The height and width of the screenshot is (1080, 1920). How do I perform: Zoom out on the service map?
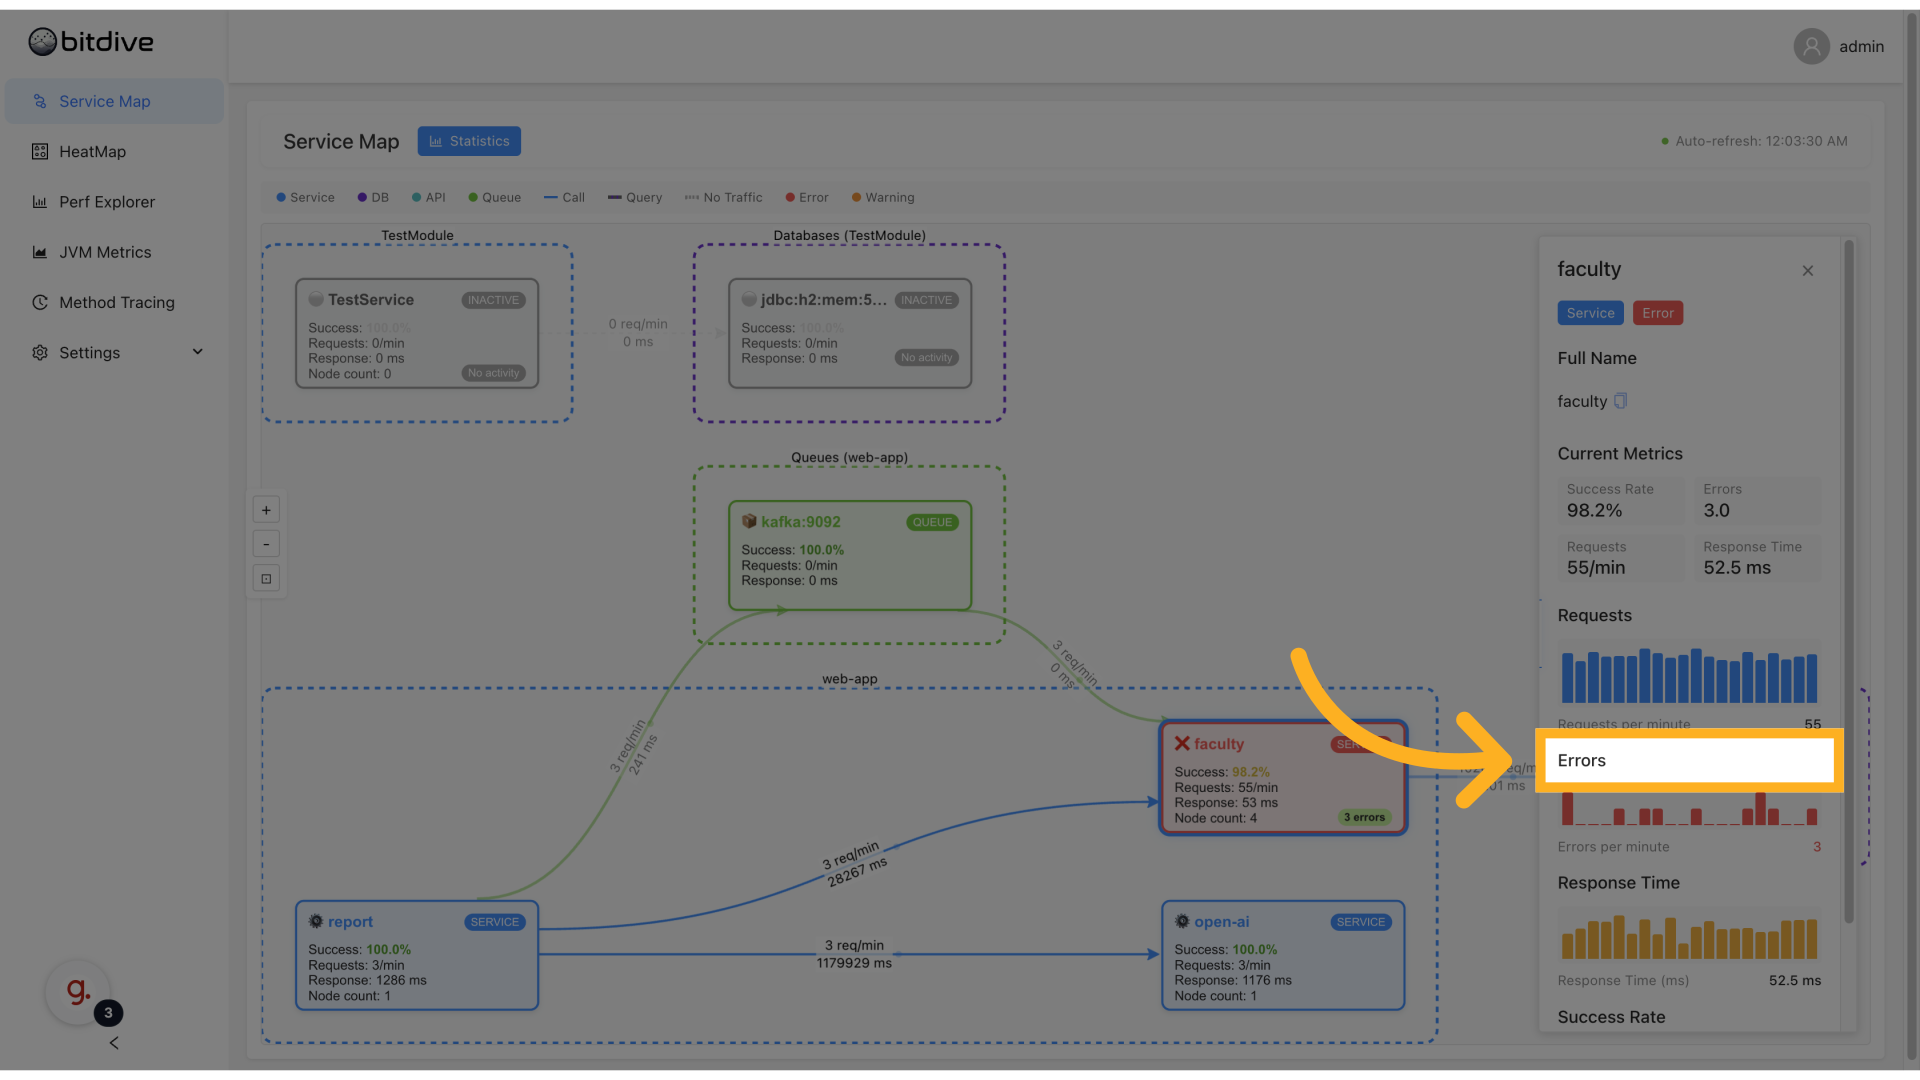[x=266, y=544]
